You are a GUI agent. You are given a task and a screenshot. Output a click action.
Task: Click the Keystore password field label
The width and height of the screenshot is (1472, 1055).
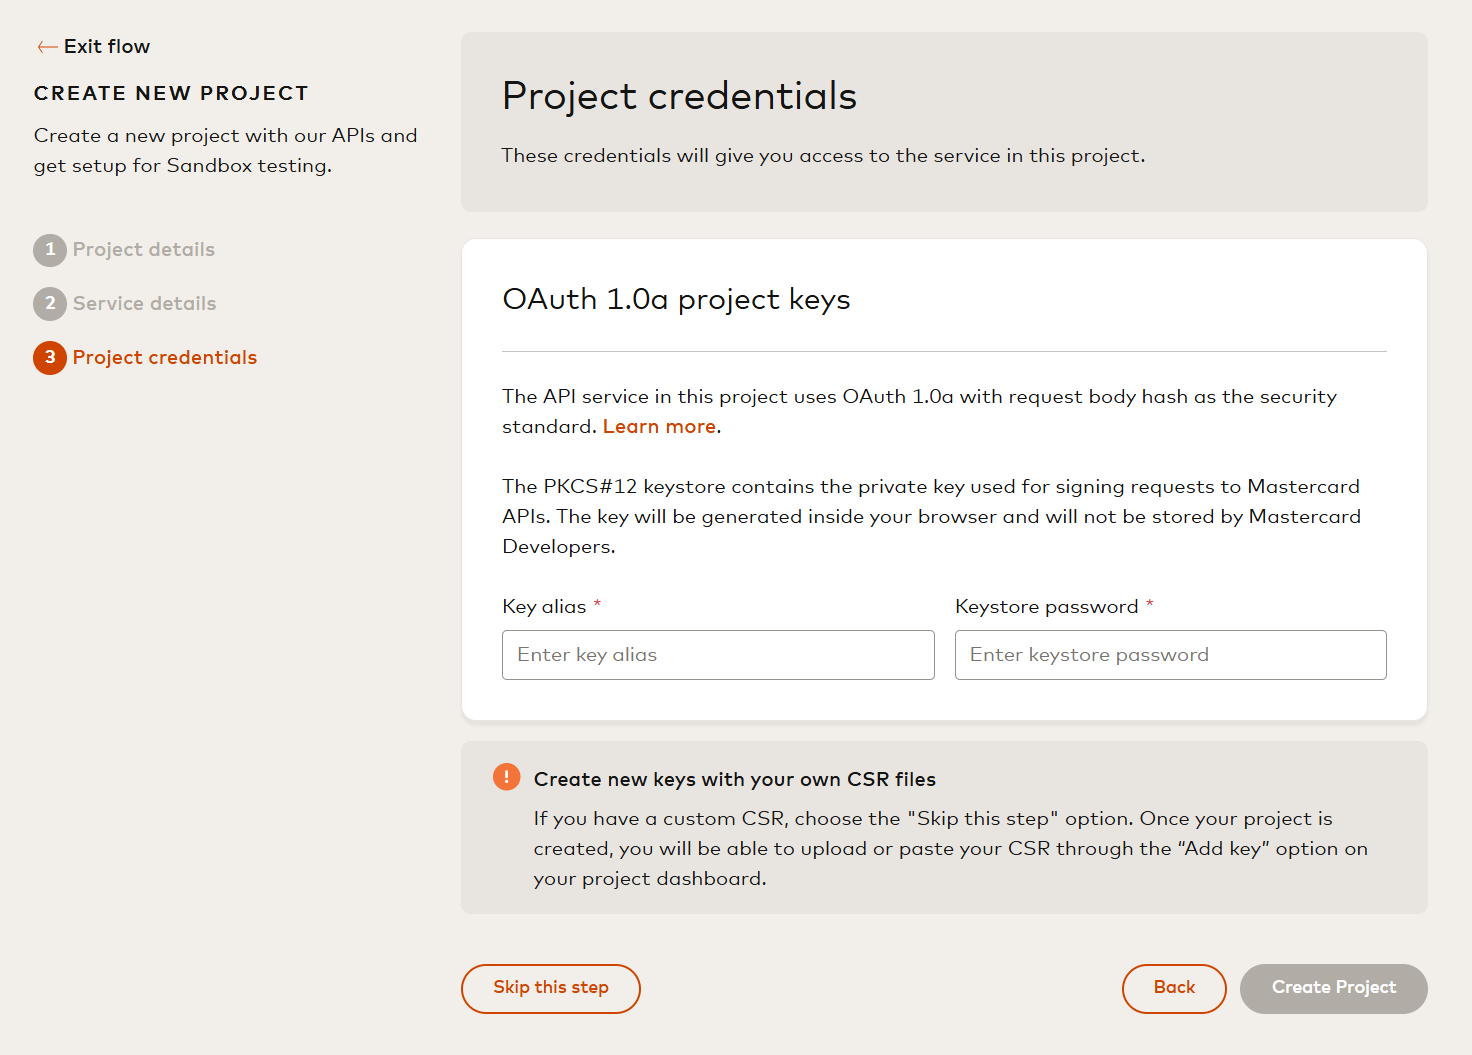(x=1047, y=607)
